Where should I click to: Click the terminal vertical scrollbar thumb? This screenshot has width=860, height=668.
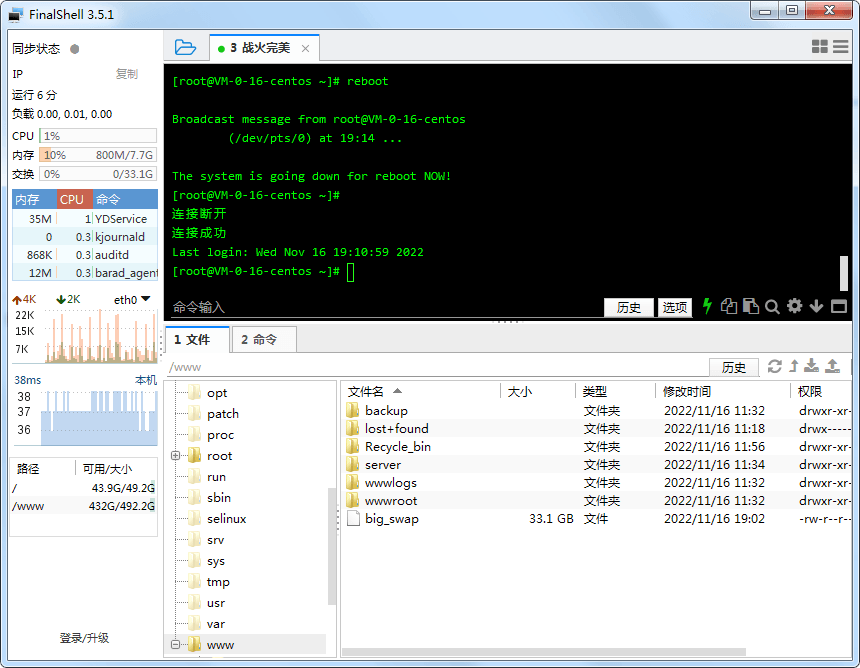[x=845, y=273]
